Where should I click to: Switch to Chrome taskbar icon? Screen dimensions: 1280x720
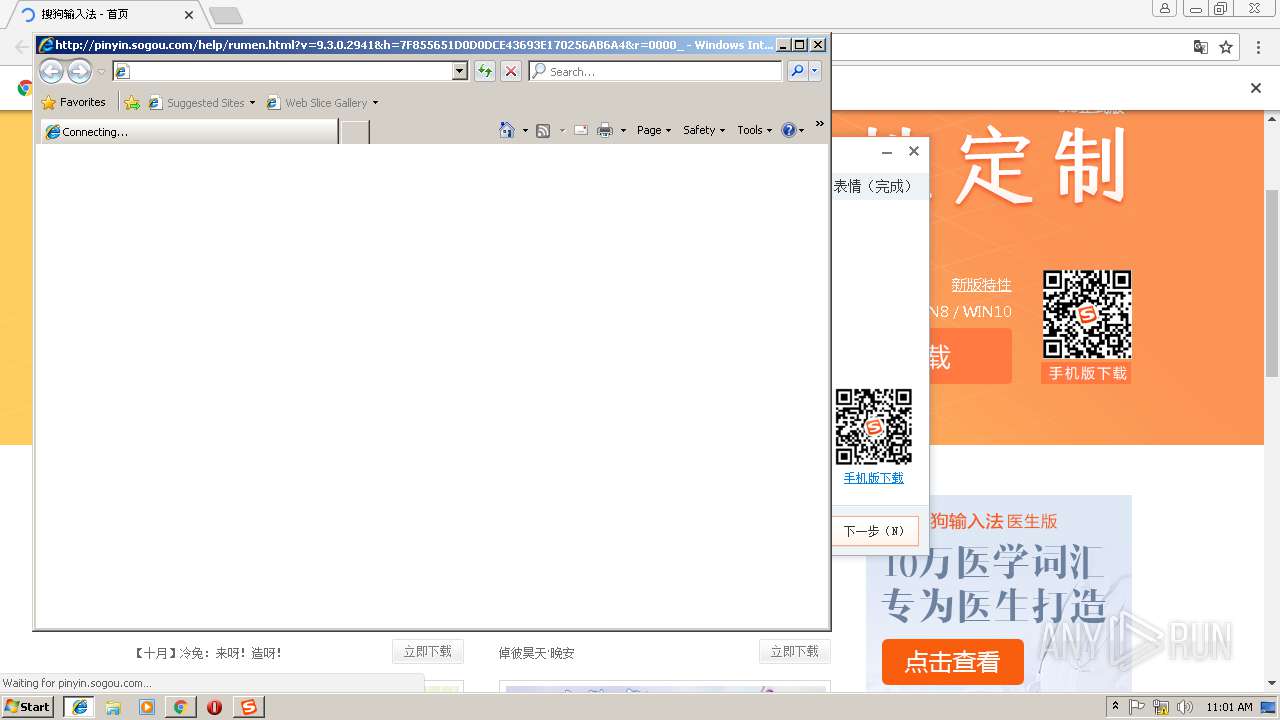click(x=180, y=707)
